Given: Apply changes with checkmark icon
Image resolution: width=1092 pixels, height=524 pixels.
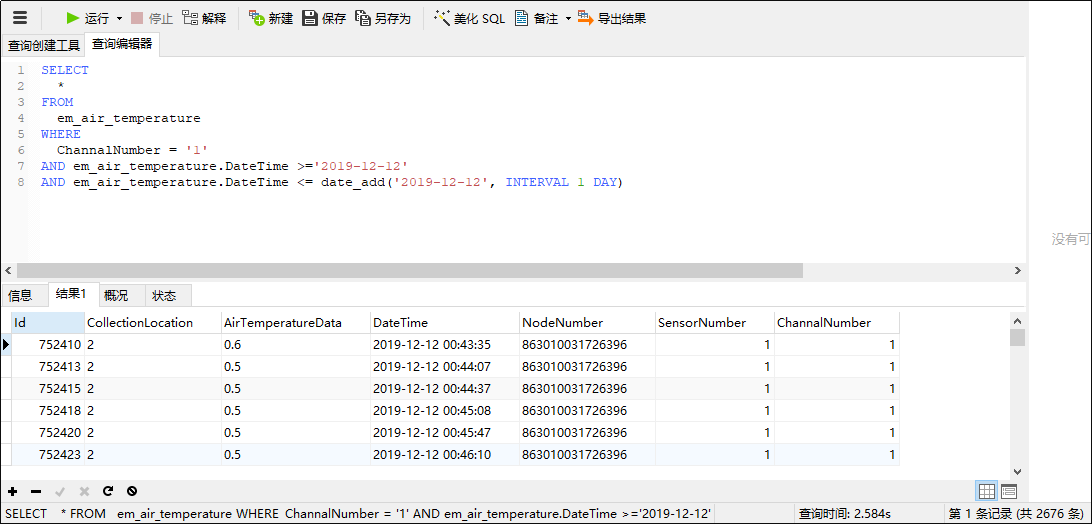Looking at the screenshot, I should (61, 491).
